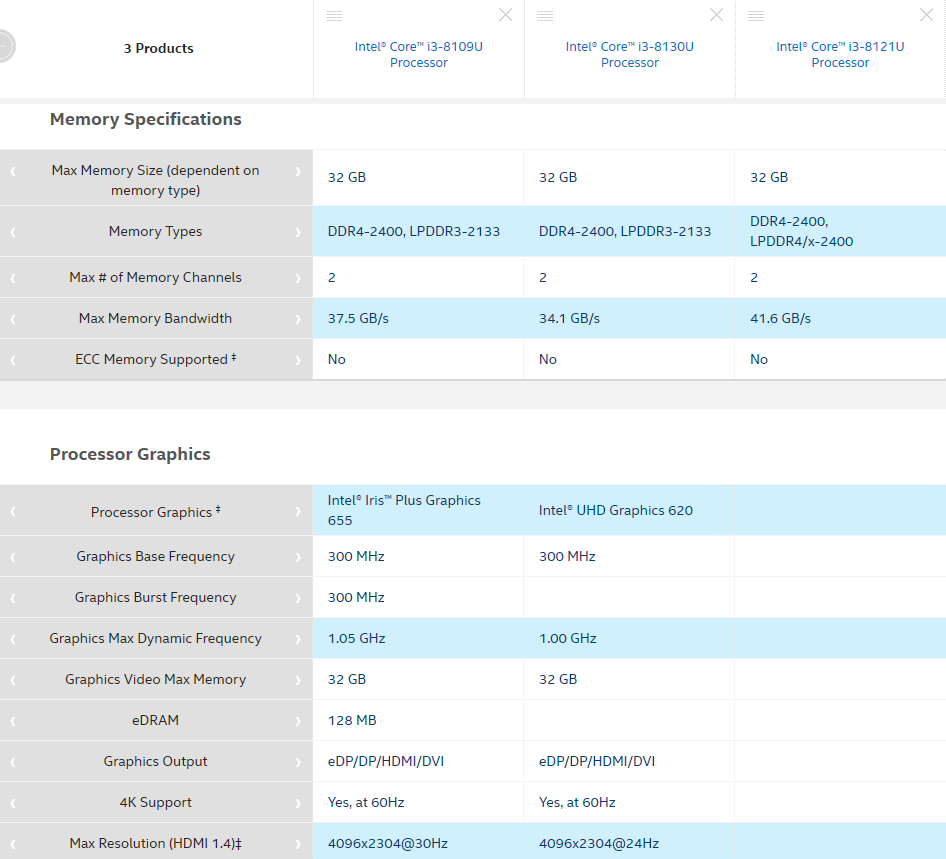Image resolution: width=946 pixels, height=859 pixels.
Task: Click the partially visible circular button at top left
Action: pos(5,46)
